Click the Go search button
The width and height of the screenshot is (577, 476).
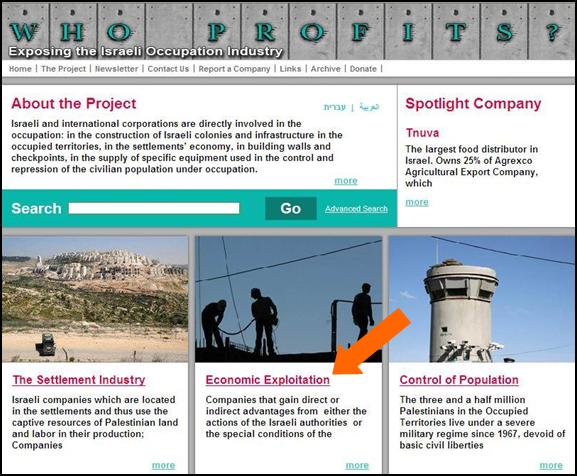(291, 208)
